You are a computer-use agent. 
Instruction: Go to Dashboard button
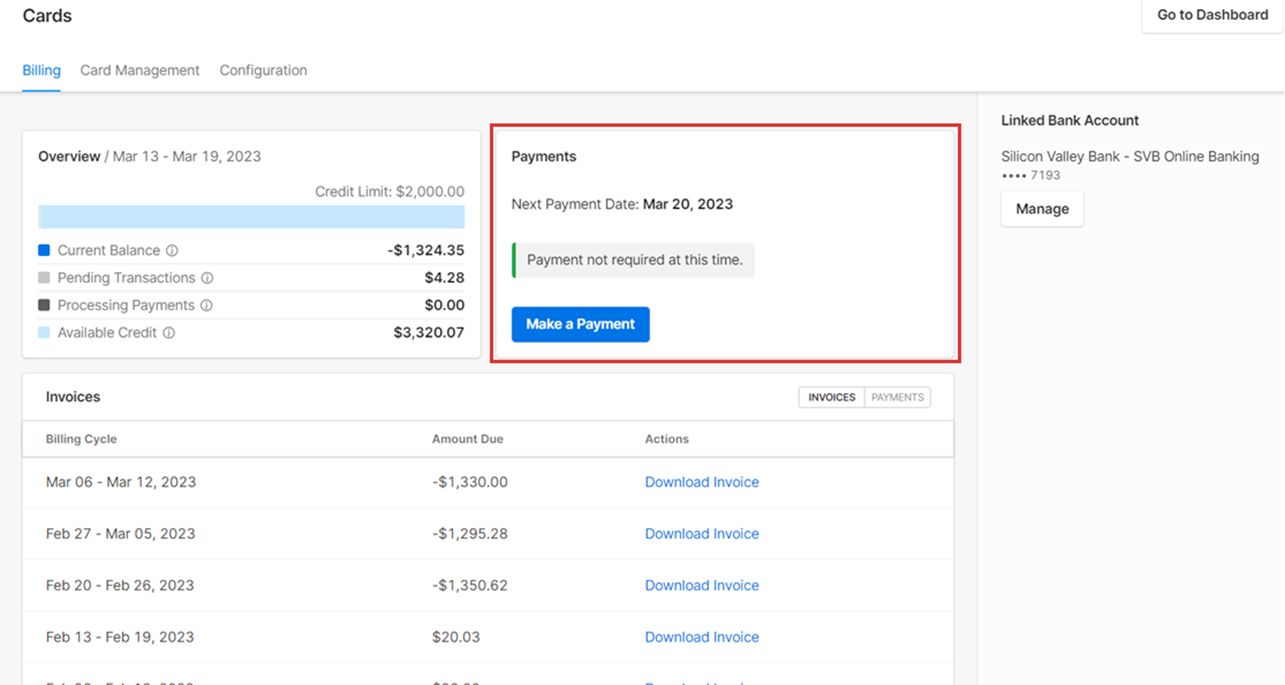tap(1212, 15)
